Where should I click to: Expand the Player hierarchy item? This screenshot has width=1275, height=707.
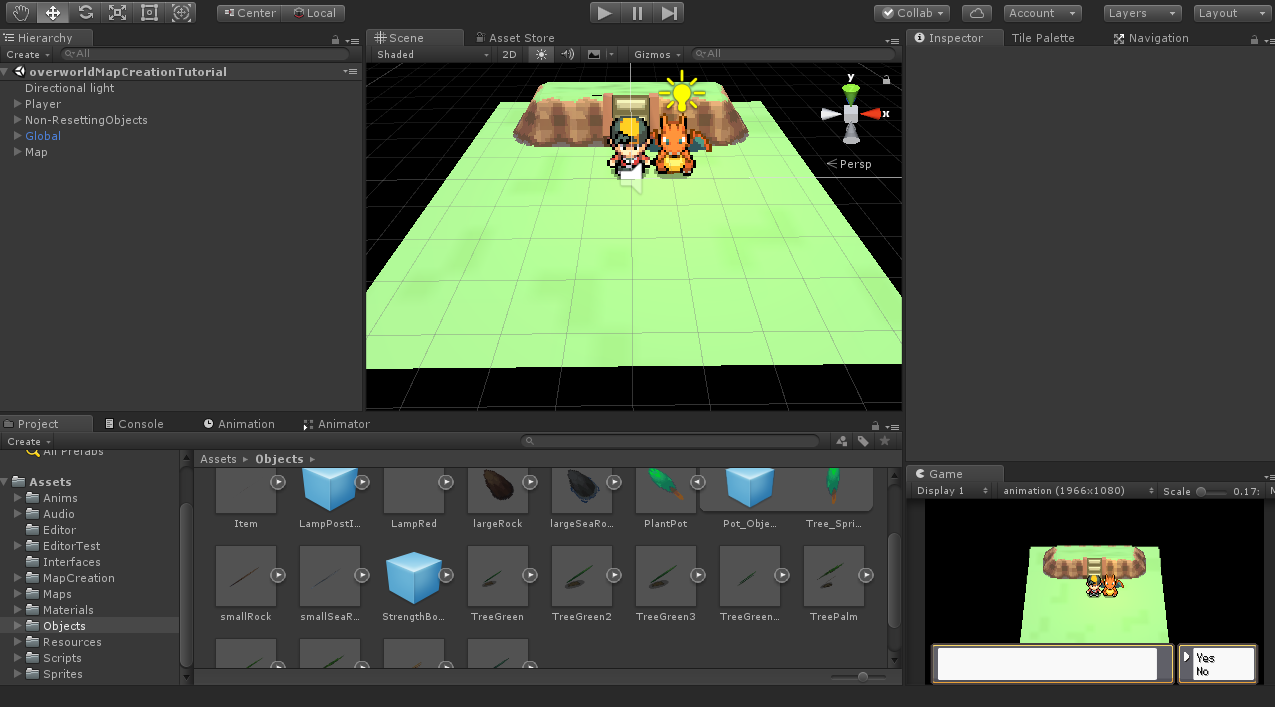(x=18, y=104)
